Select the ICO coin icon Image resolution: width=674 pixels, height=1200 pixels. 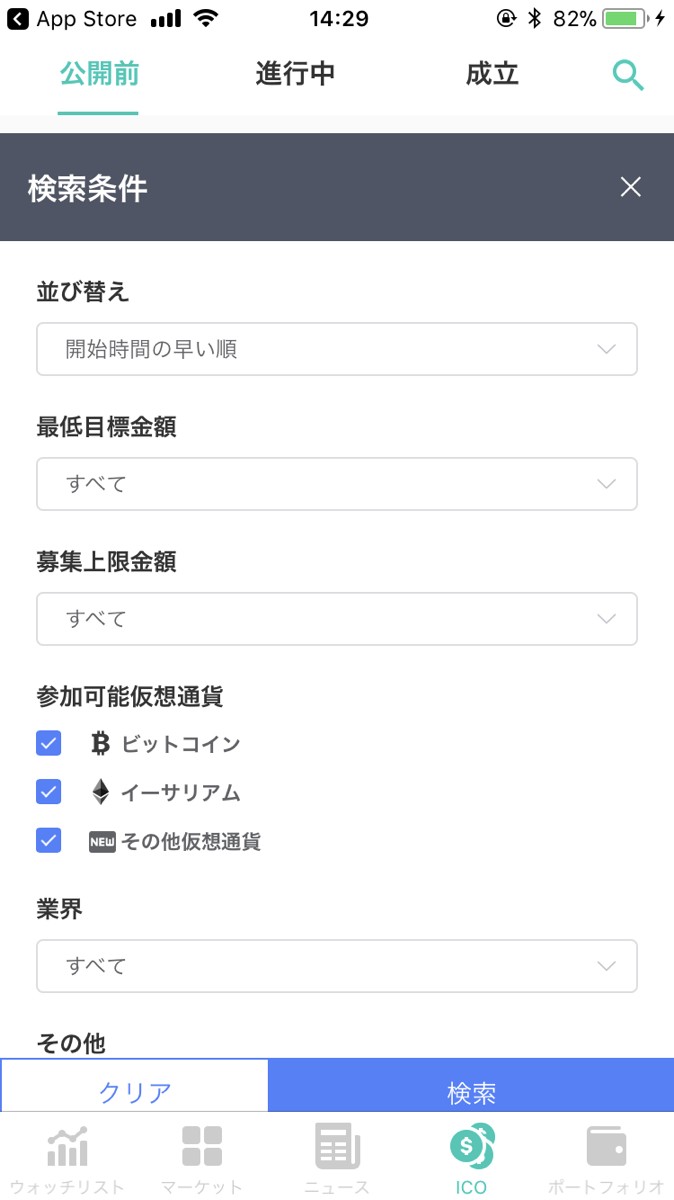471,1147
